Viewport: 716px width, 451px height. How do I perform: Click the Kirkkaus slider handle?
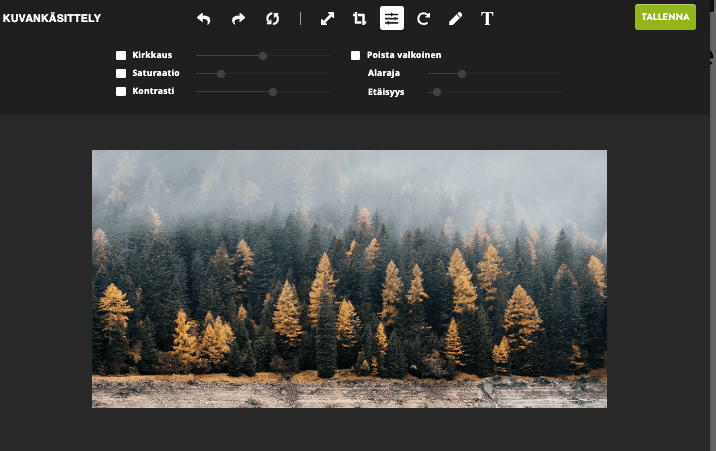(263, 56)
